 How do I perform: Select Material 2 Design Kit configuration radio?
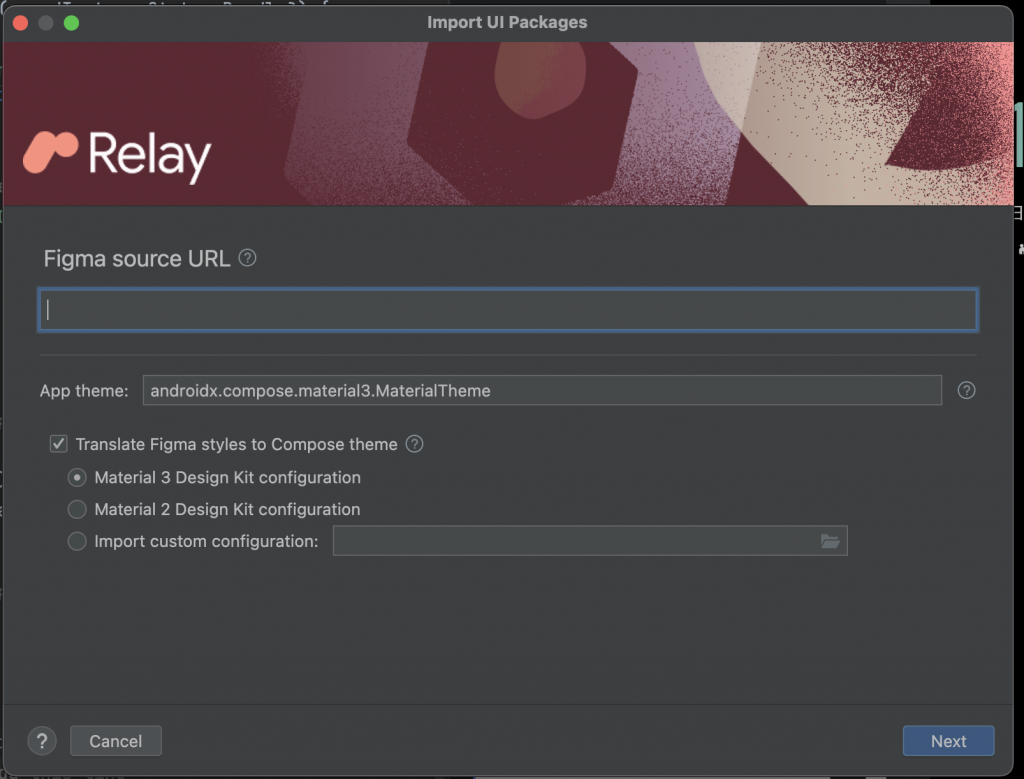77,509
